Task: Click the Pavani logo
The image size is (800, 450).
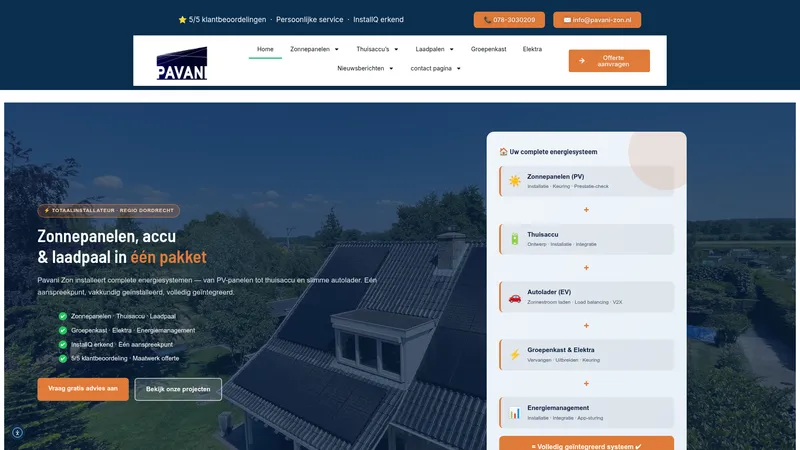Action: pos(182,63)
